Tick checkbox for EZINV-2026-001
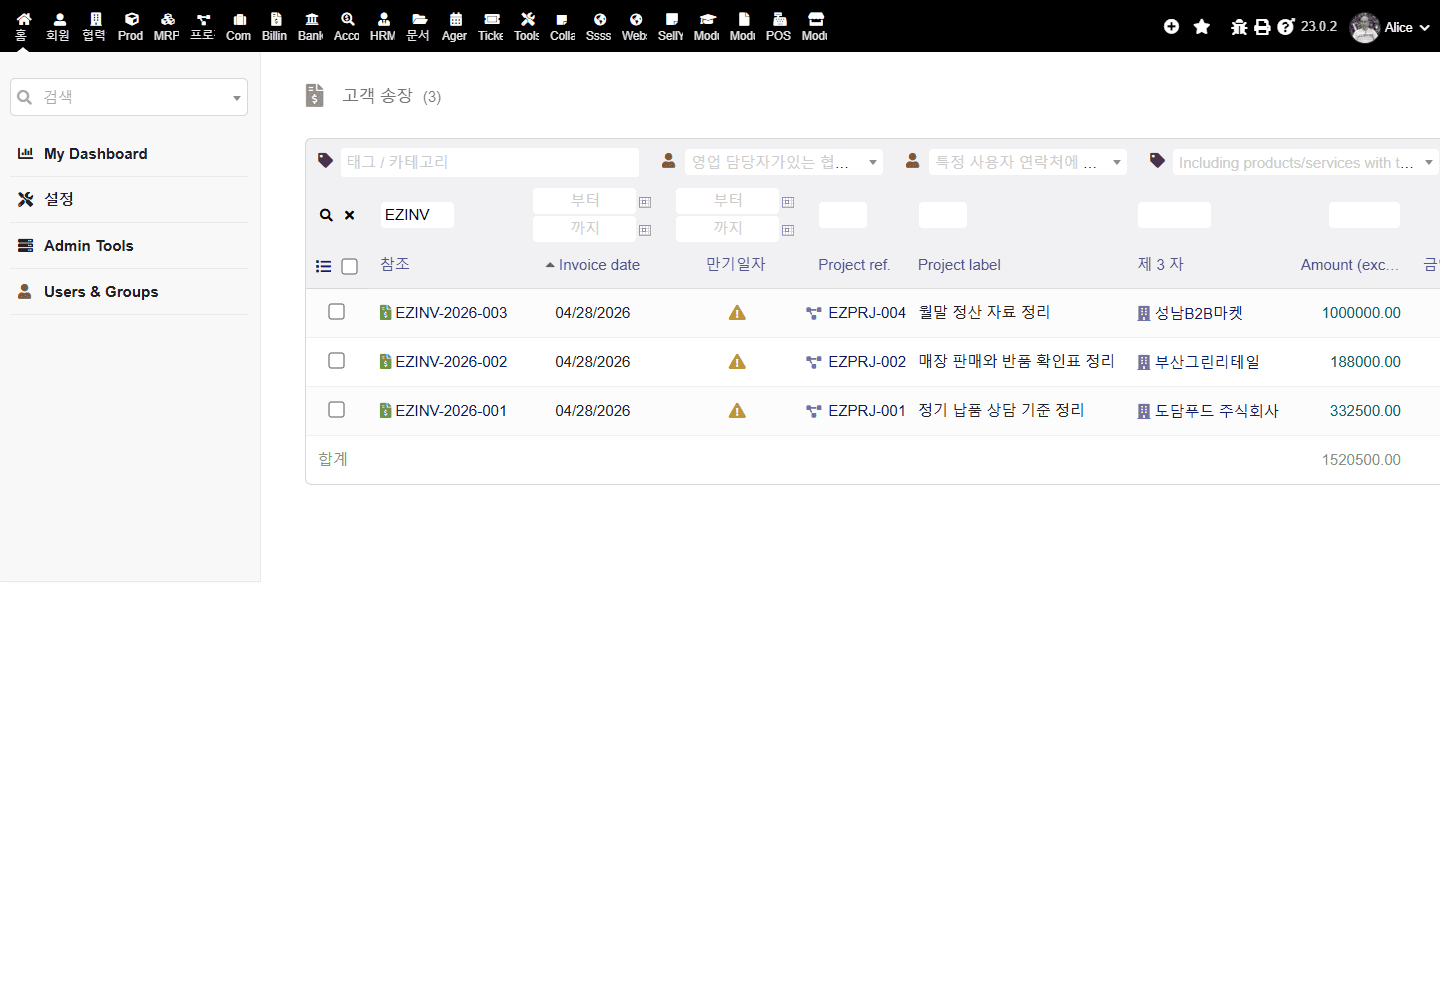This screenshot has width=1440, height=1000. coord(337,410)
